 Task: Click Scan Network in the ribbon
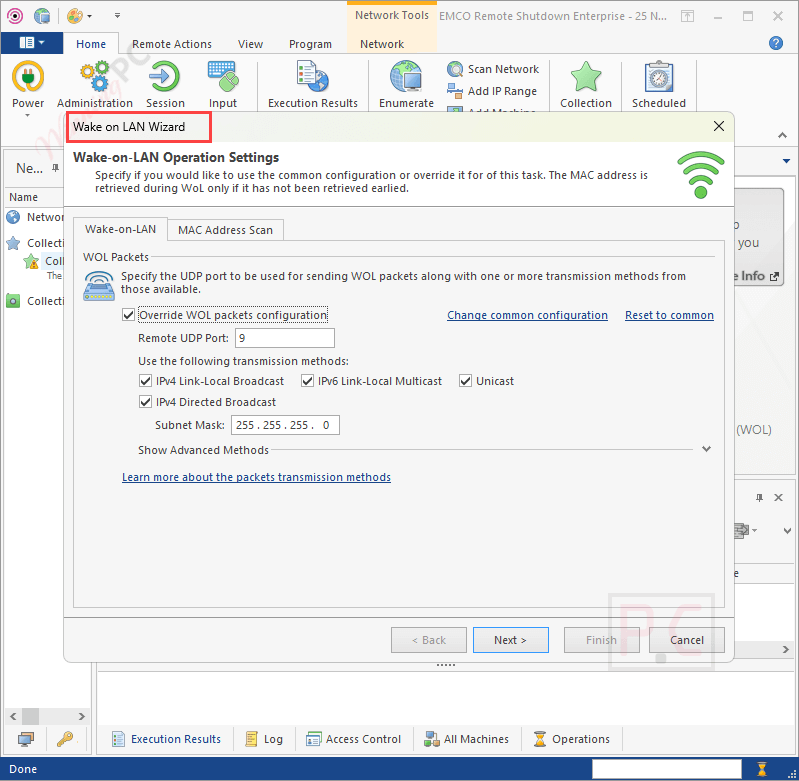(493, 69)
